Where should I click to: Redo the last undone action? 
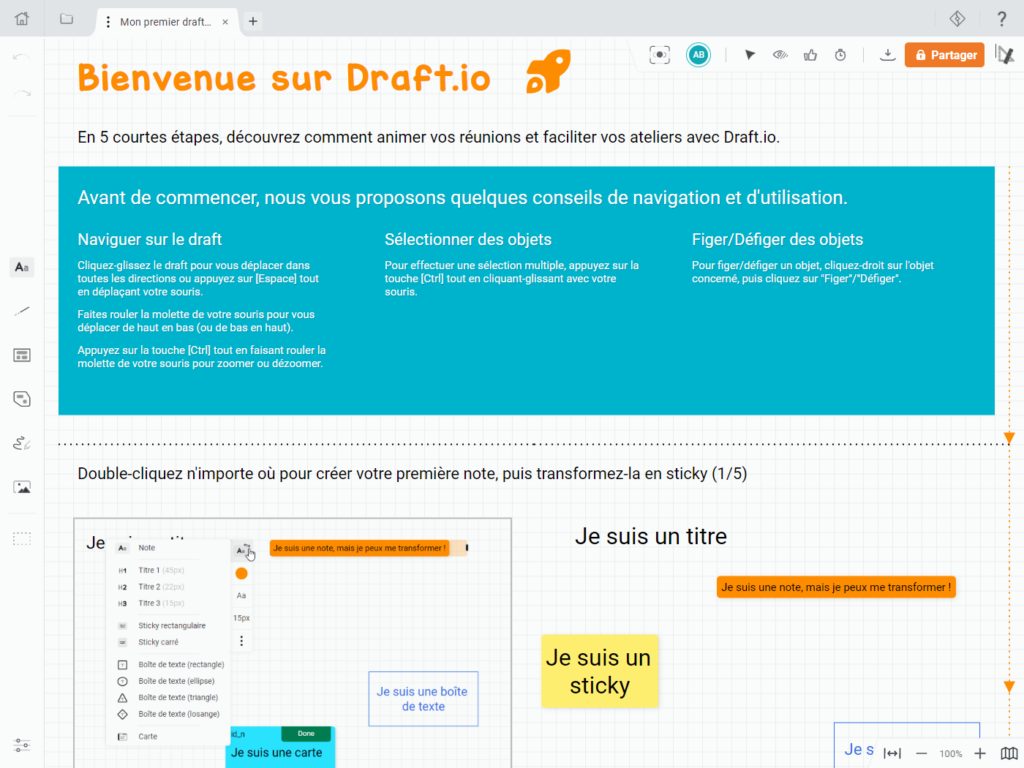coord(22,94)
